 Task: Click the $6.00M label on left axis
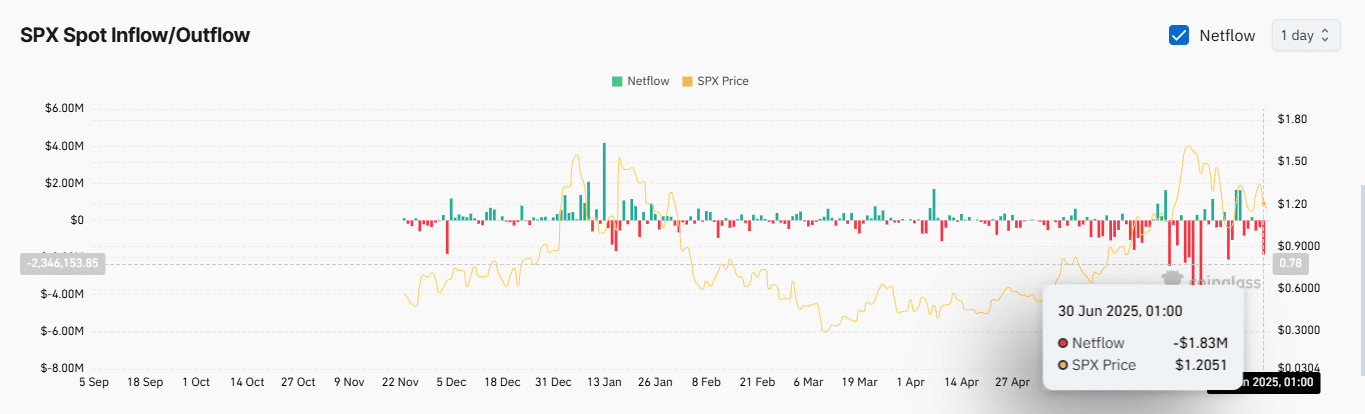click(61, 108)
